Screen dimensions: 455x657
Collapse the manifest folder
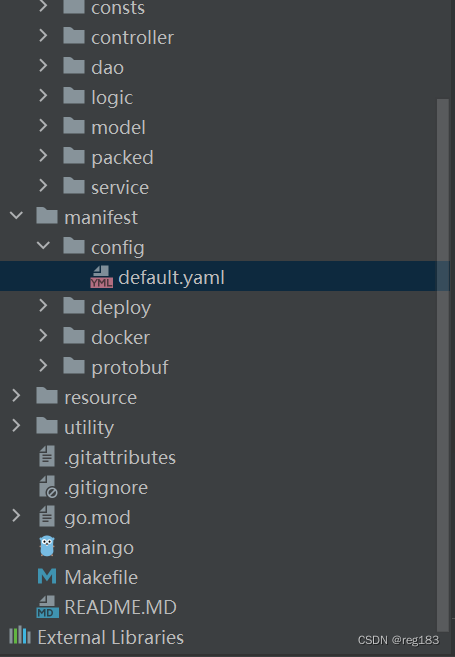[16, 216]
